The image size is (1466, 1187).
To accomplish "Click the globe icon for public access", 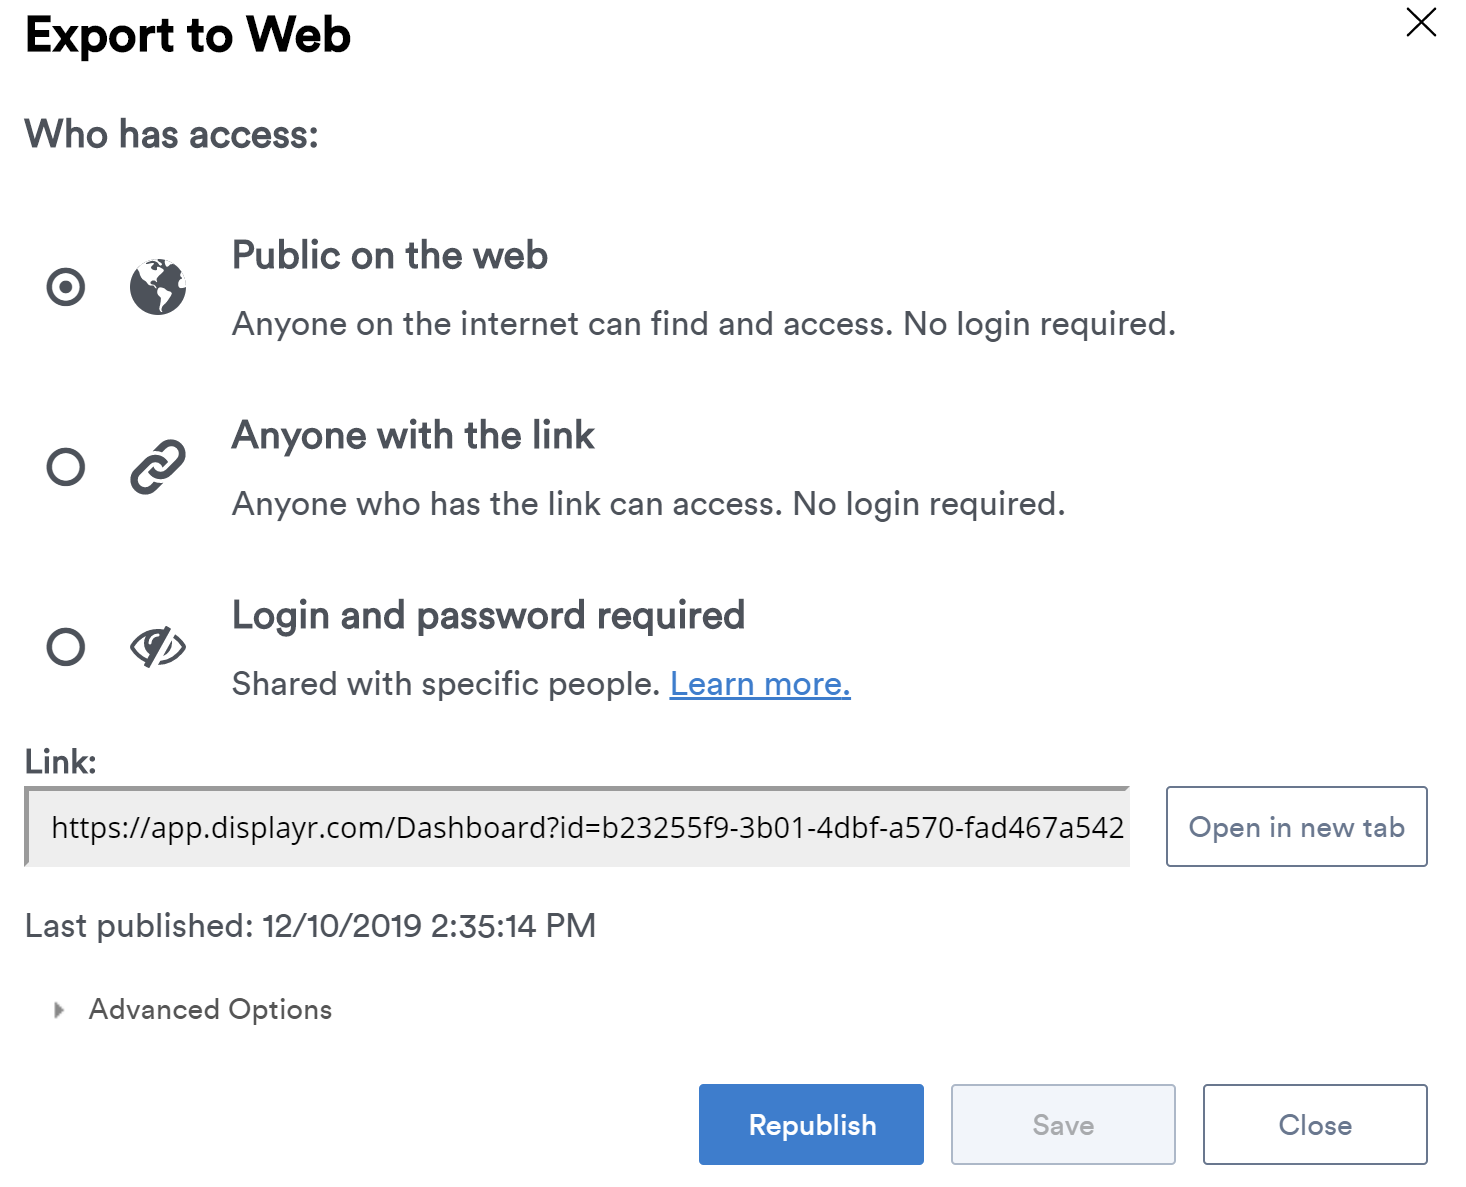I will [158, 287].
